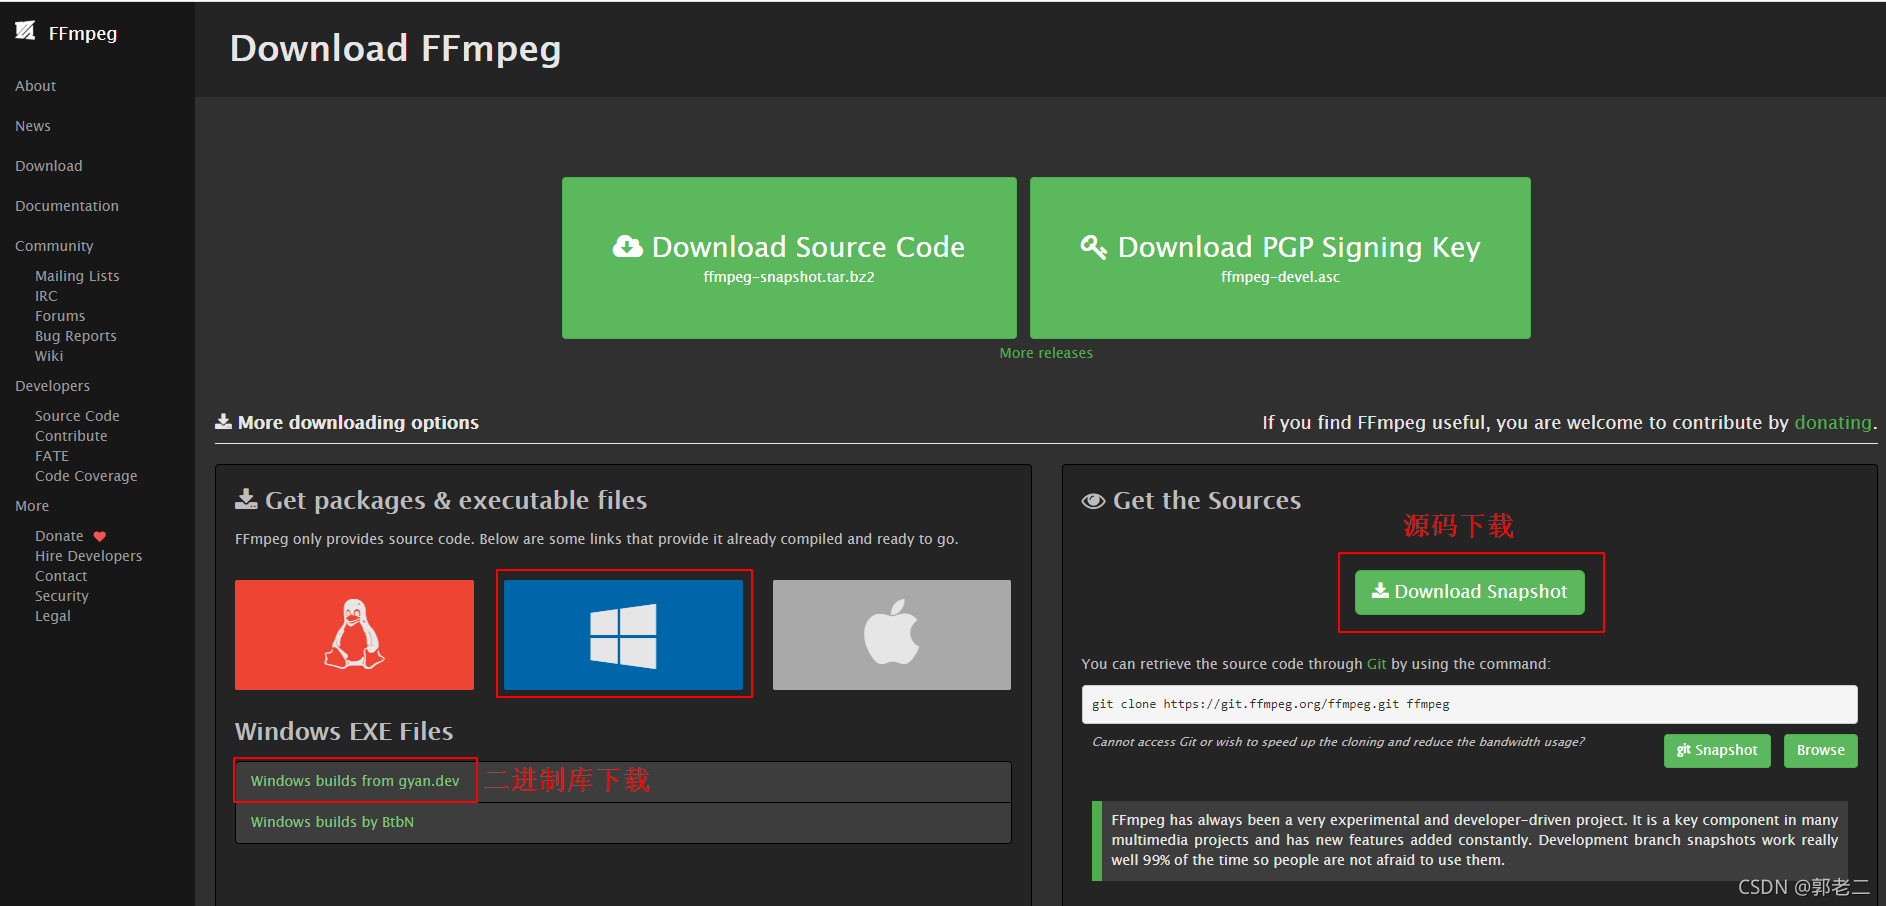
Task: Open the Contribute sidebar link
Action: (x=71, y=436)
